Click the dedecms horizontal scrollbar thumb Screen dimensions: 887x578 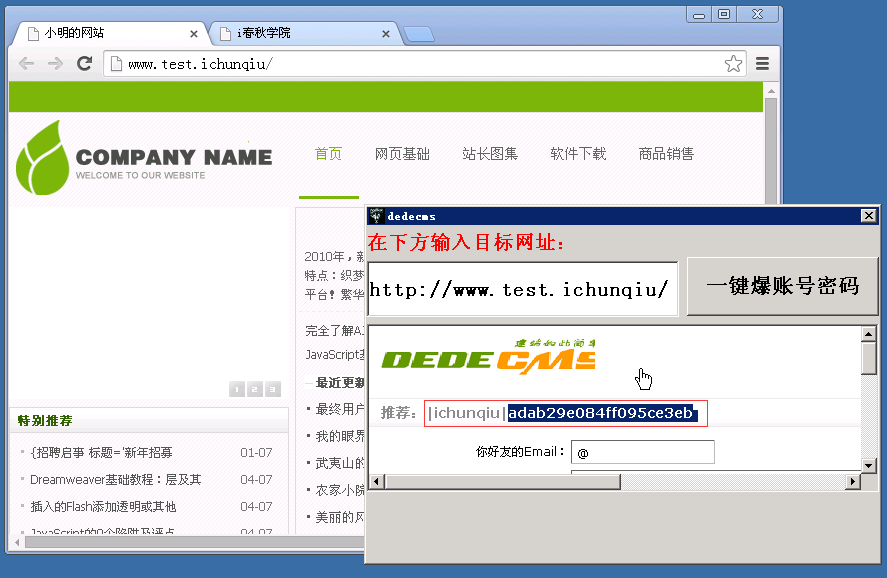502,482
